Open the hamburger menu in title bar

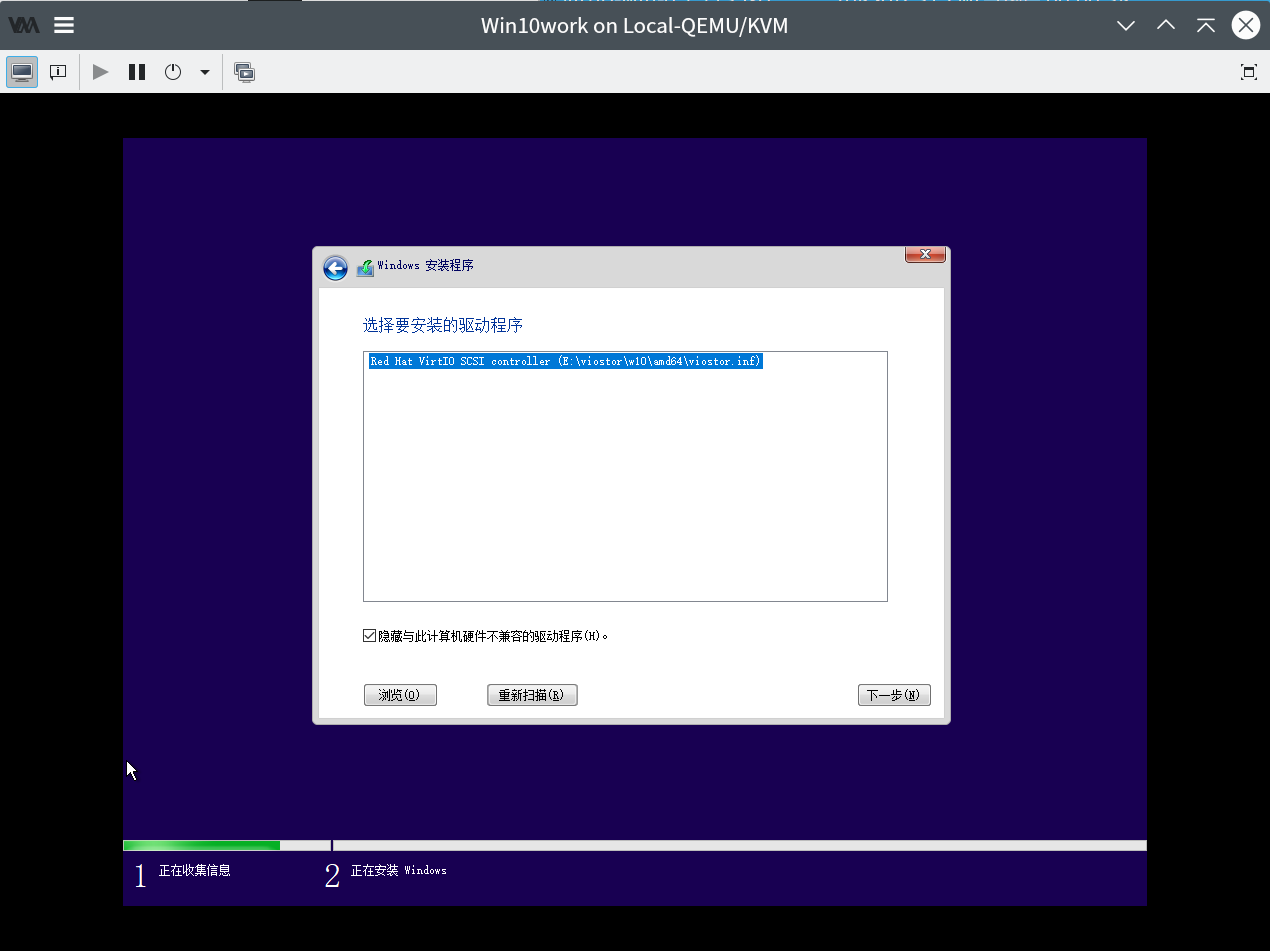coord(64,25)
